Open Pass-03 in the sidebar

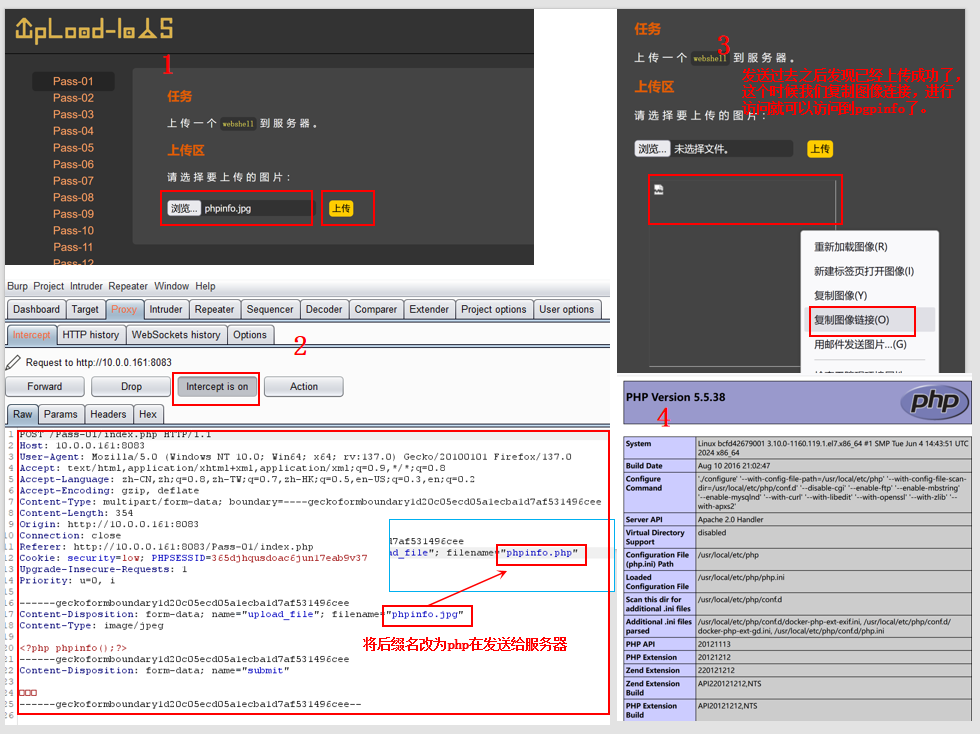[x=73, y=114]
